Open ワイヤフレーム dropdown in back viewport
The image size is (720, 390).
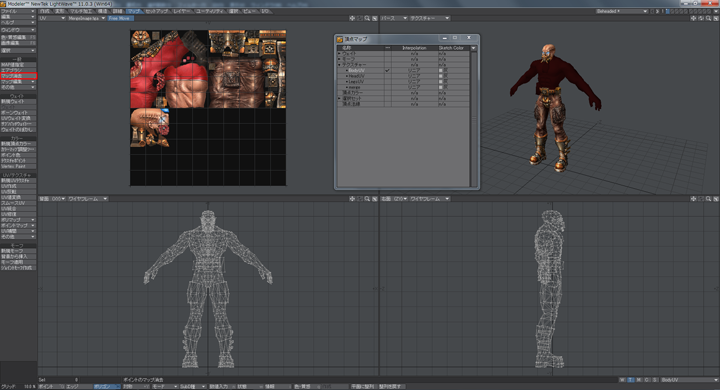[x=88, y=199]
